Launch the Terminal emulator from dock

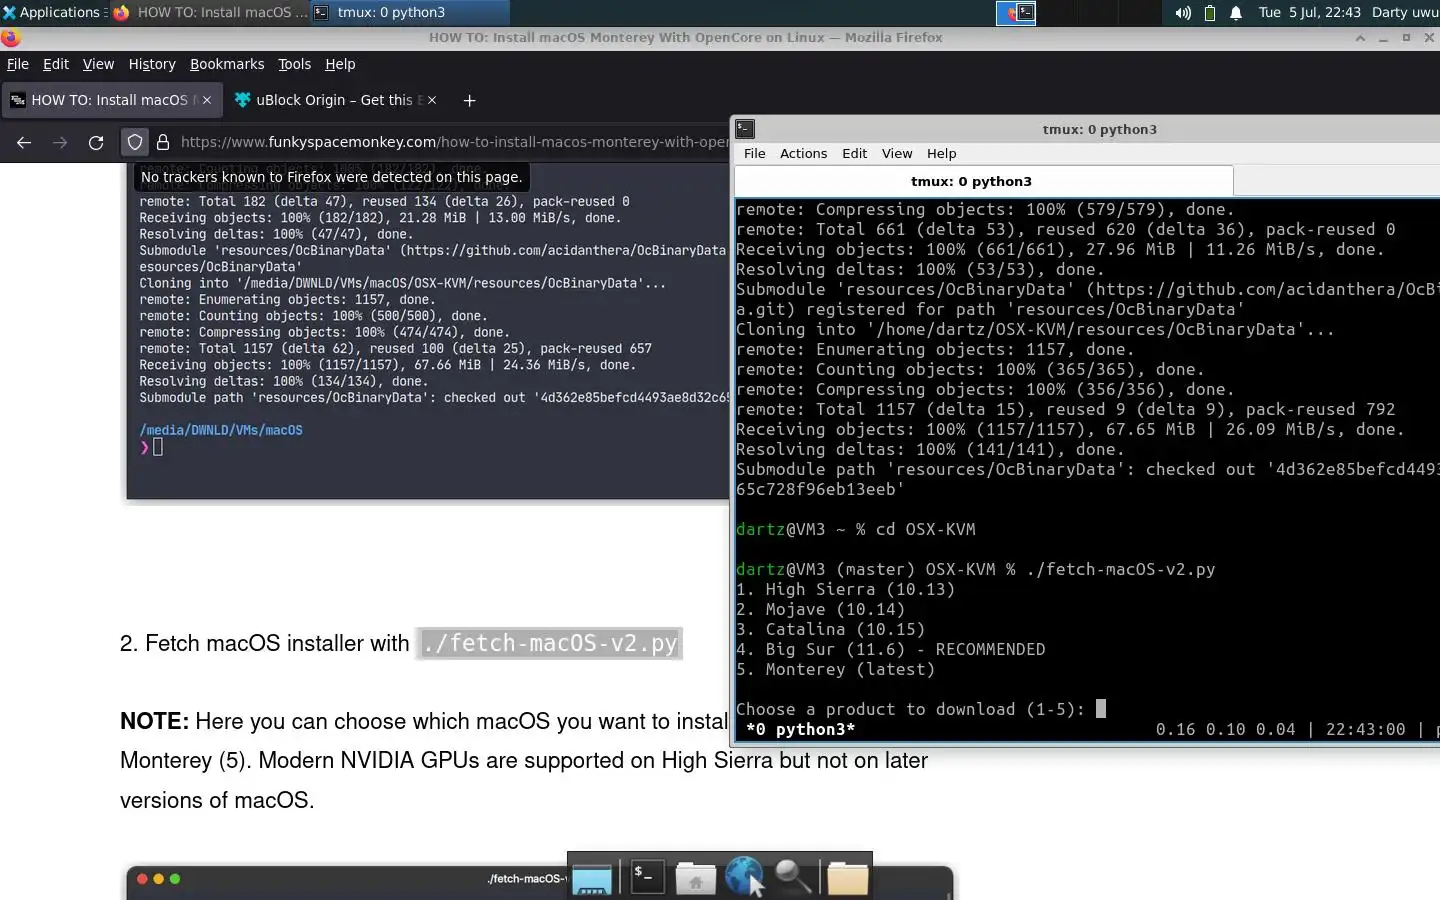click(646, 877)
